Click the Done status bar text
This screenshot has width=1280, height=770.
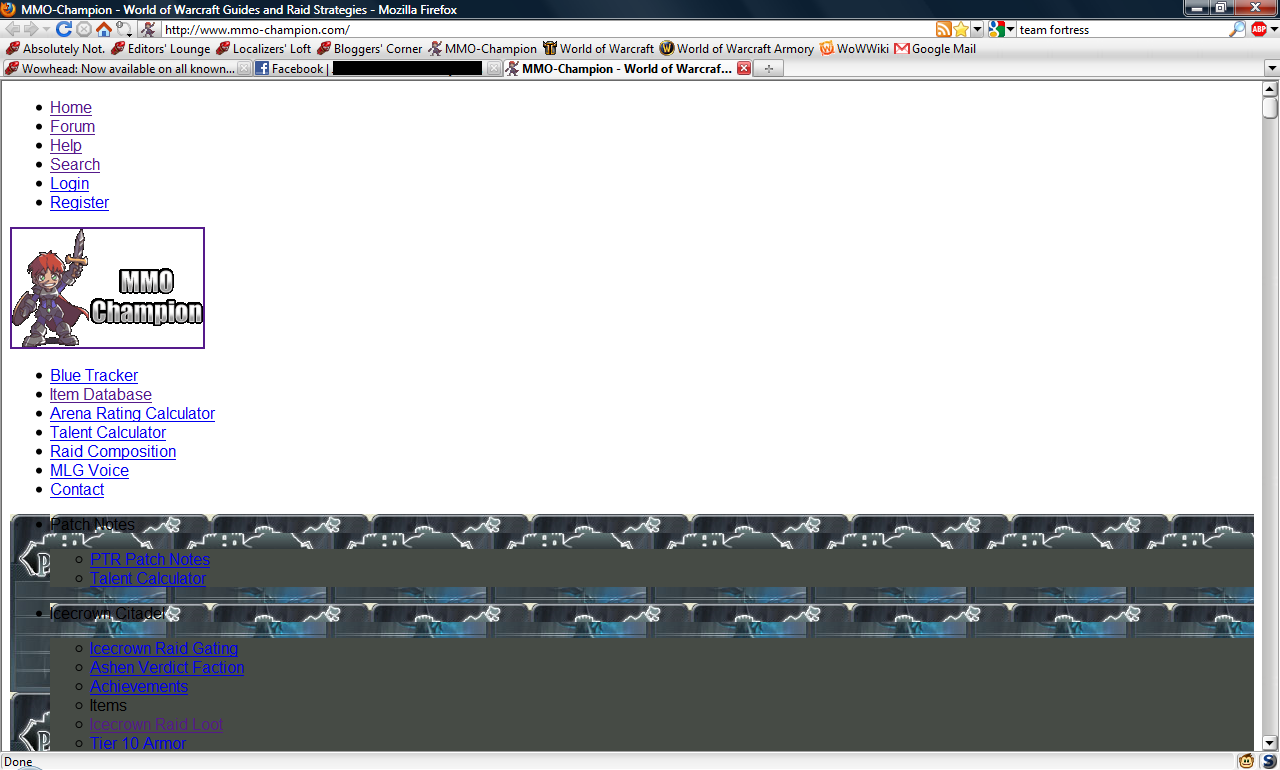(x=18, y=762)
